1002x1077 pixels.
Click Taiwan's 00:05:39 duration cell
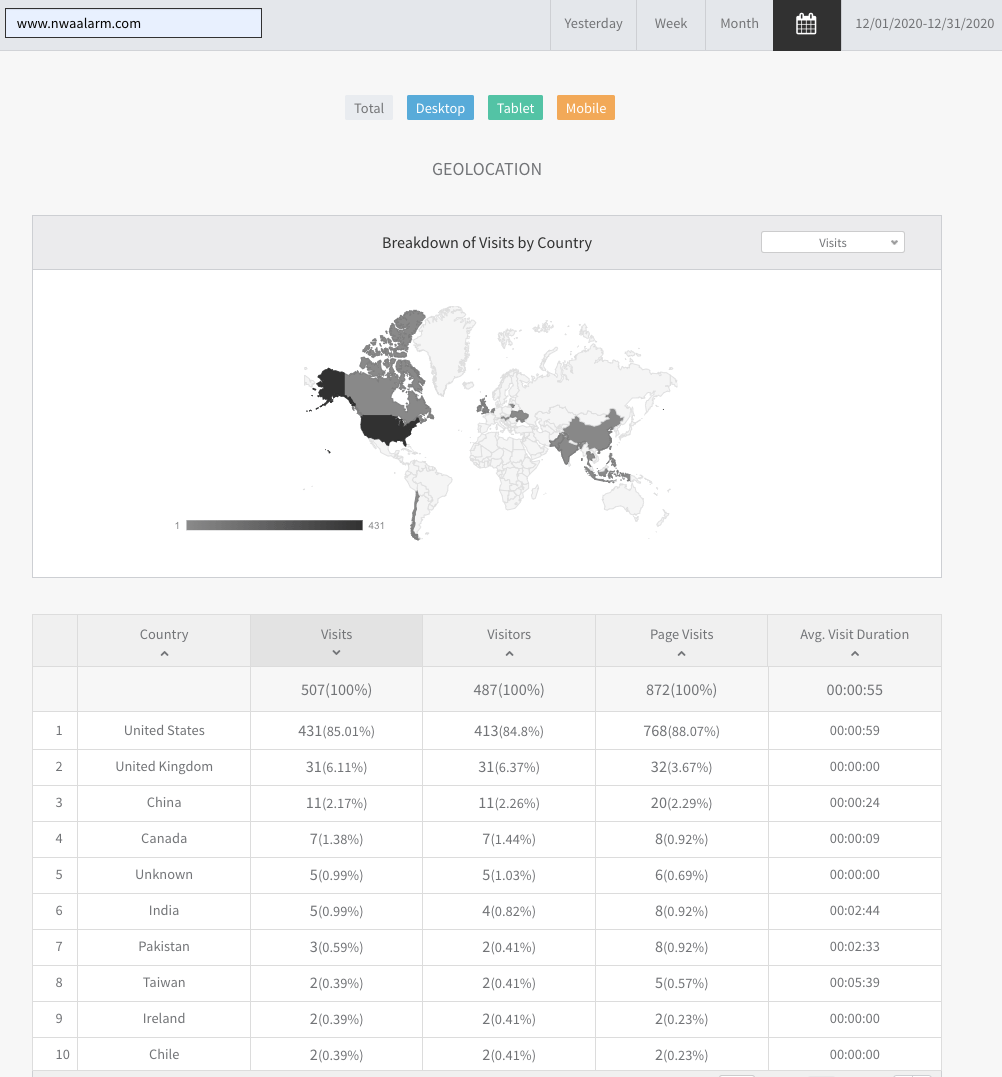point(854,982)
